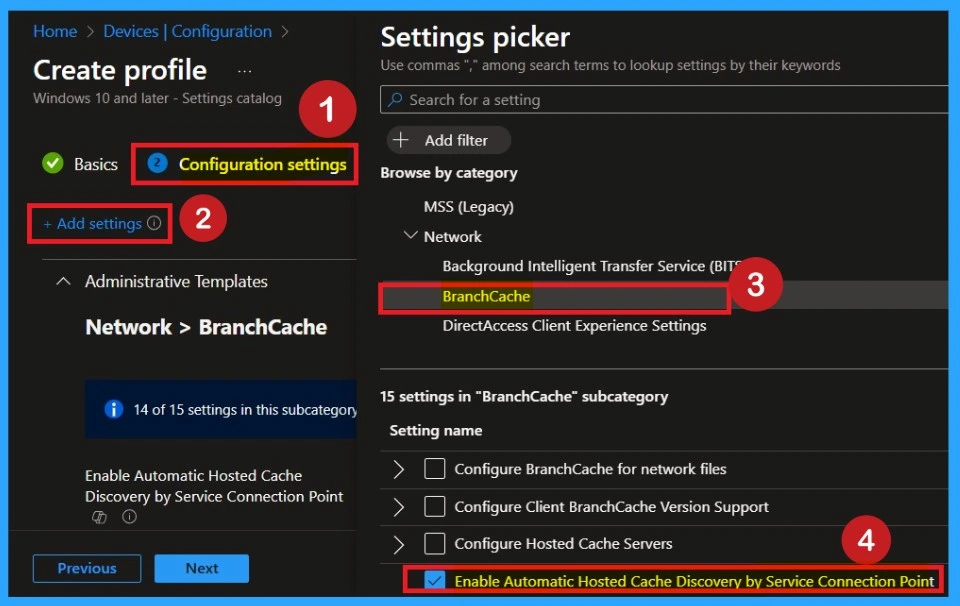Switch to the Basics step tab
Image resolution: width=960 pixels, height=606 pixels.
[x=95, y=165]
